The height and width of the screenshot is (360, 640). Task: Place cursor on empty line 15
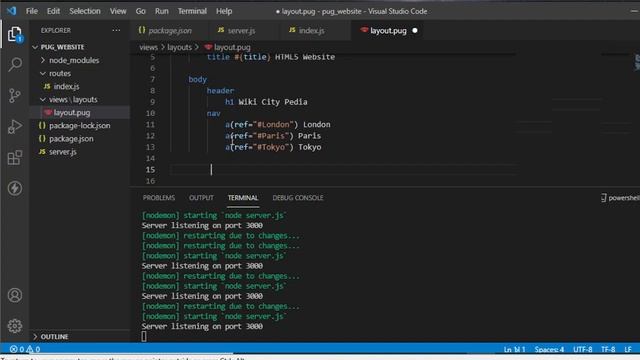343,170
